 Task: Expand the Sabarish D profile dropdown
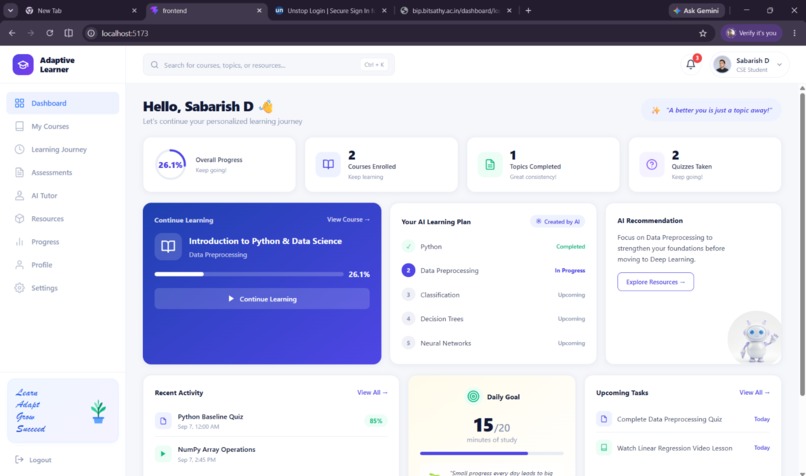(x=779, y=65)
